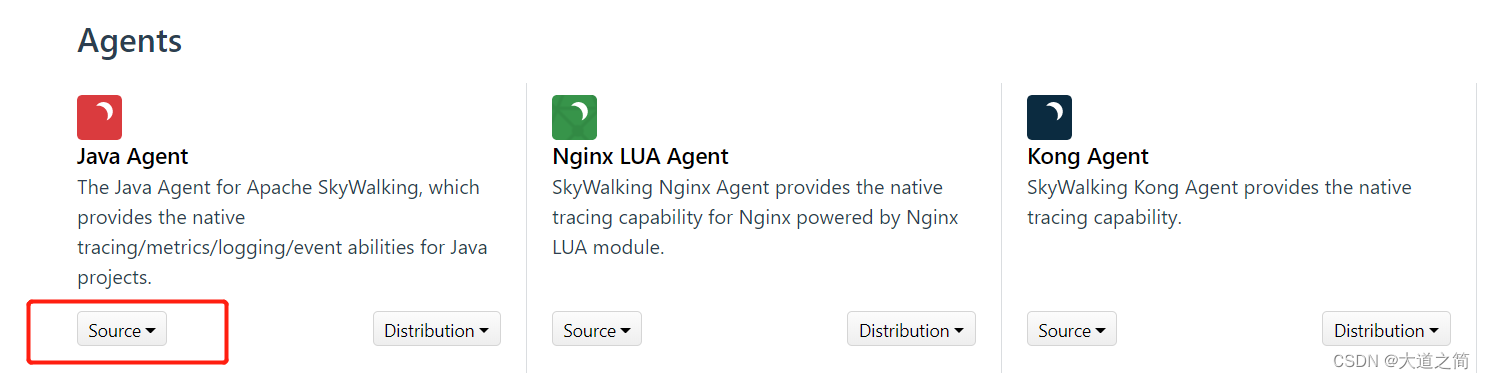This screenshot has width=1485, height=379.
Task: Select the Nginx LUA Agent description paragraph
Action: click(755, 217)
